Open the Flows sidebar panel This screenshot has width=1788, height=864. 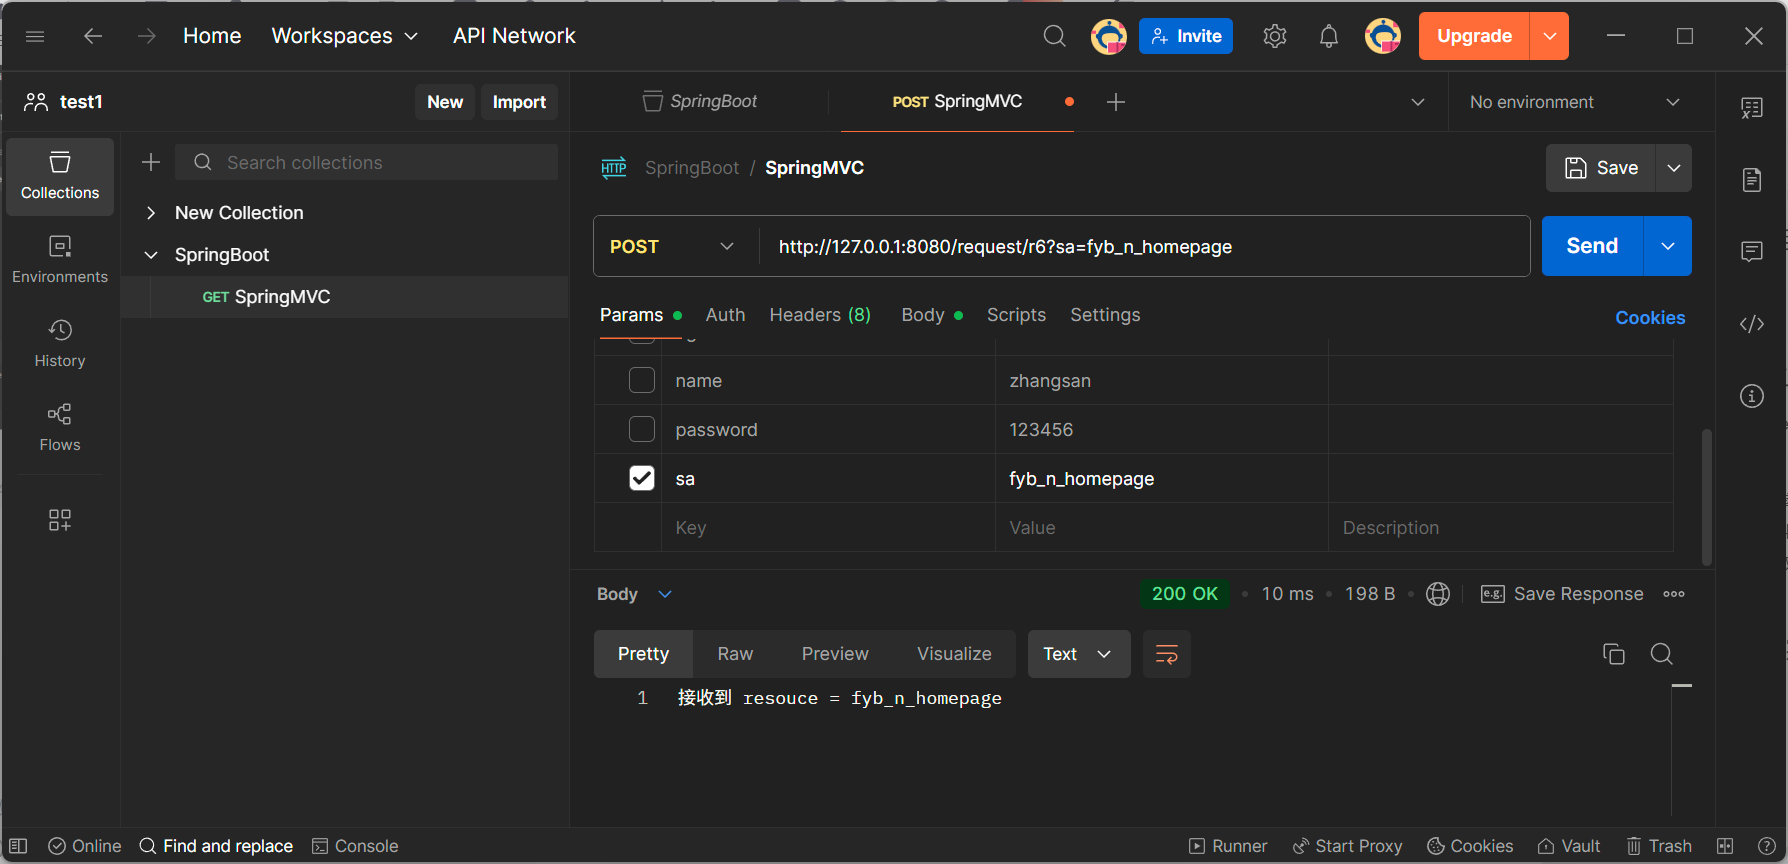click(x=60, y=428)
